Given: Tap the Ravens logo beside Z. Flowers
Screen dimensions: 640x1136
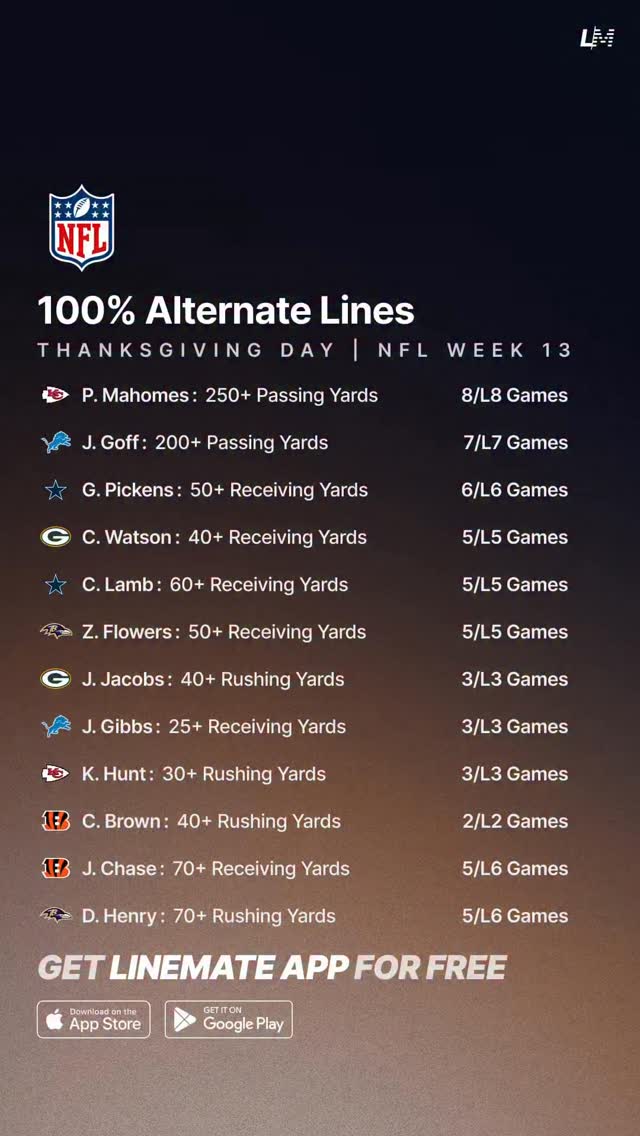Looking at the screenshot, I should [56, 632].
